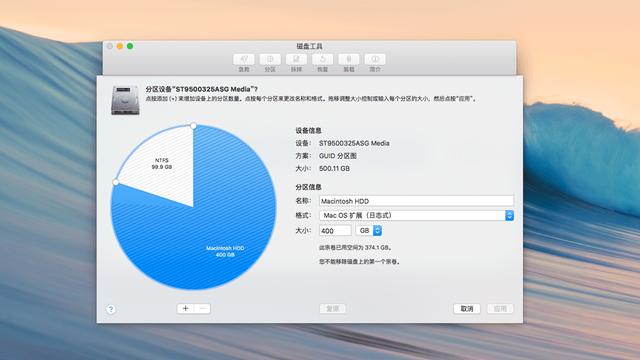The width and height of the screenshot is (640, 360).
Task: Remove the partition with the minus button
Action: pos(202,309)
